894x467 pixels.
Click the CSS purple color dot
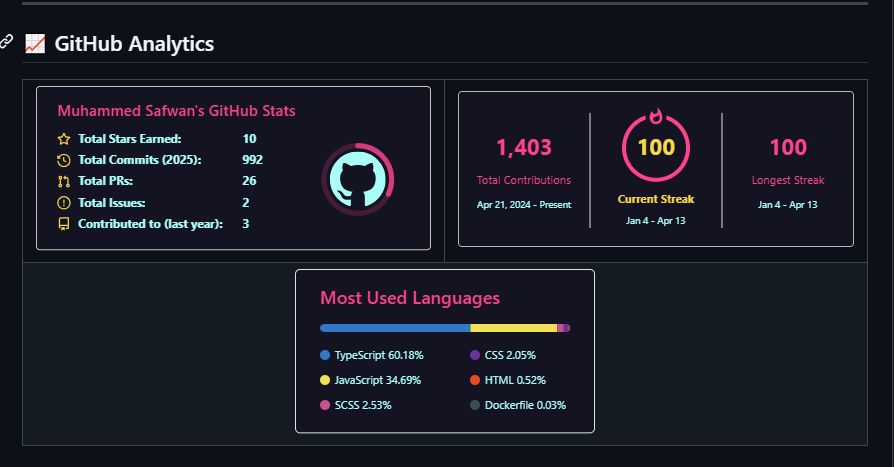475,355
